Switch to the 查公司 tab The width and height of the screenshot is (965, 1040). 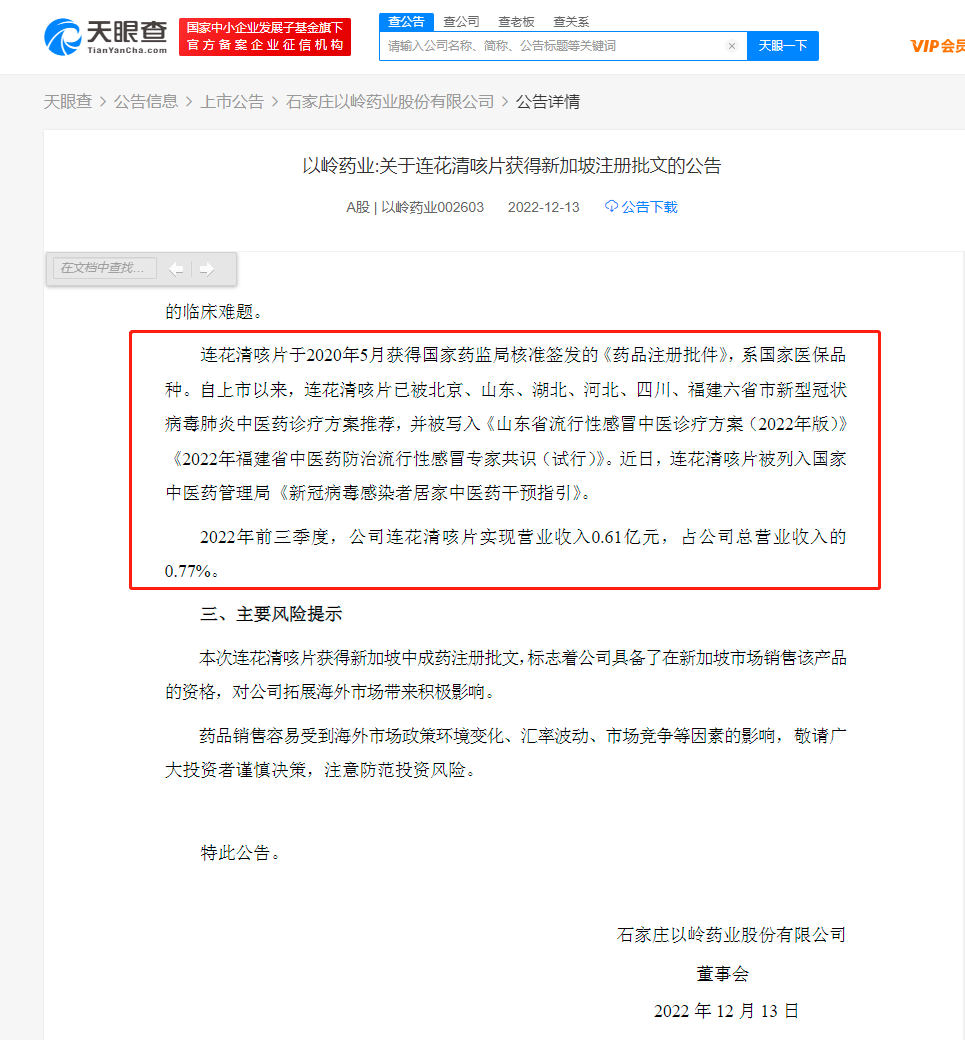[461, 22]
